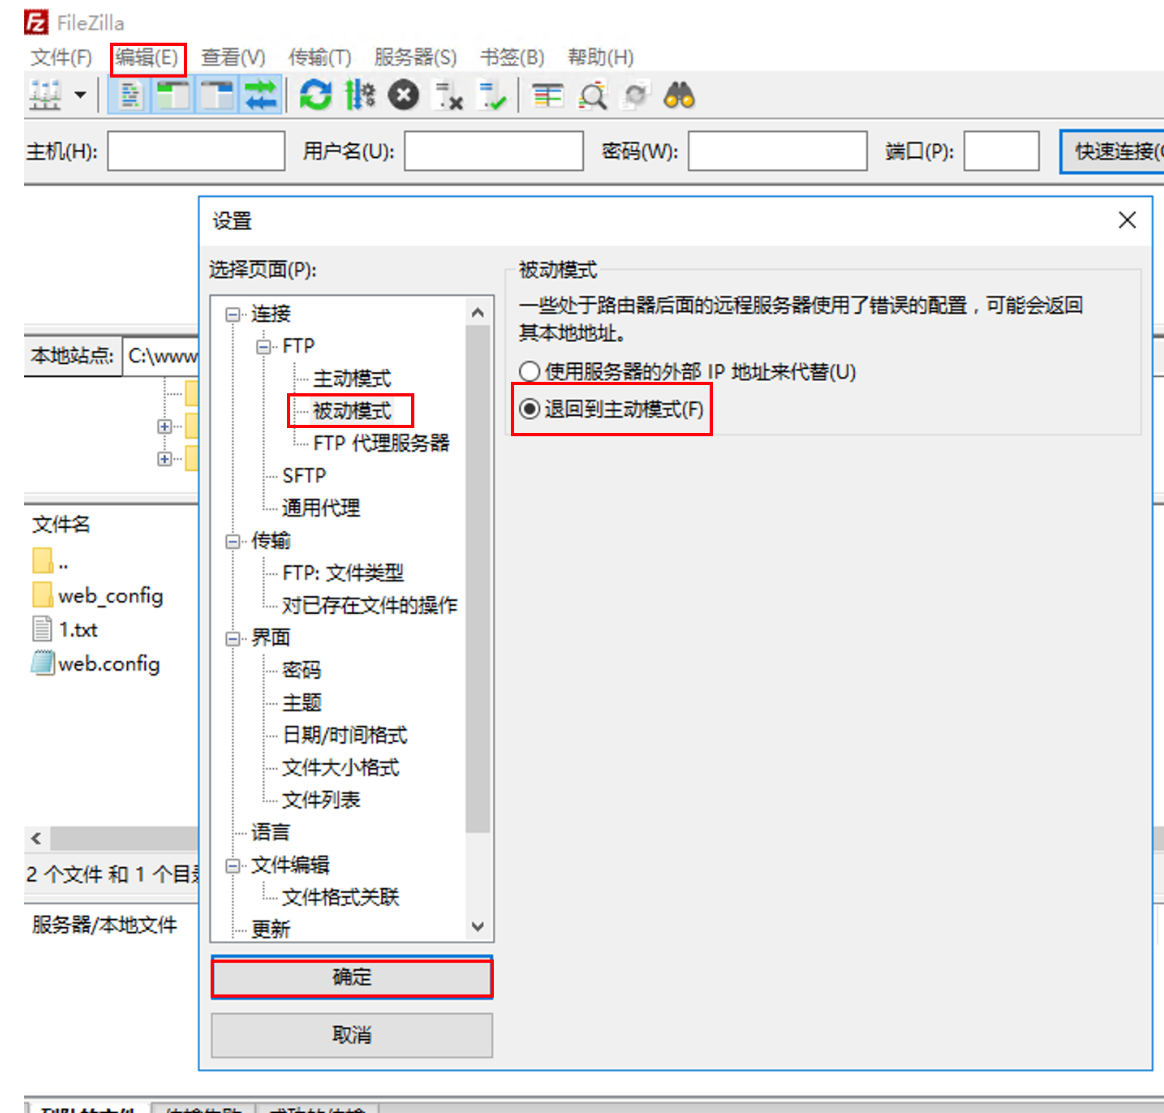The image size is (1164, 1113).
Task: Toggle the message log display icon
Action: coord(129,96)
